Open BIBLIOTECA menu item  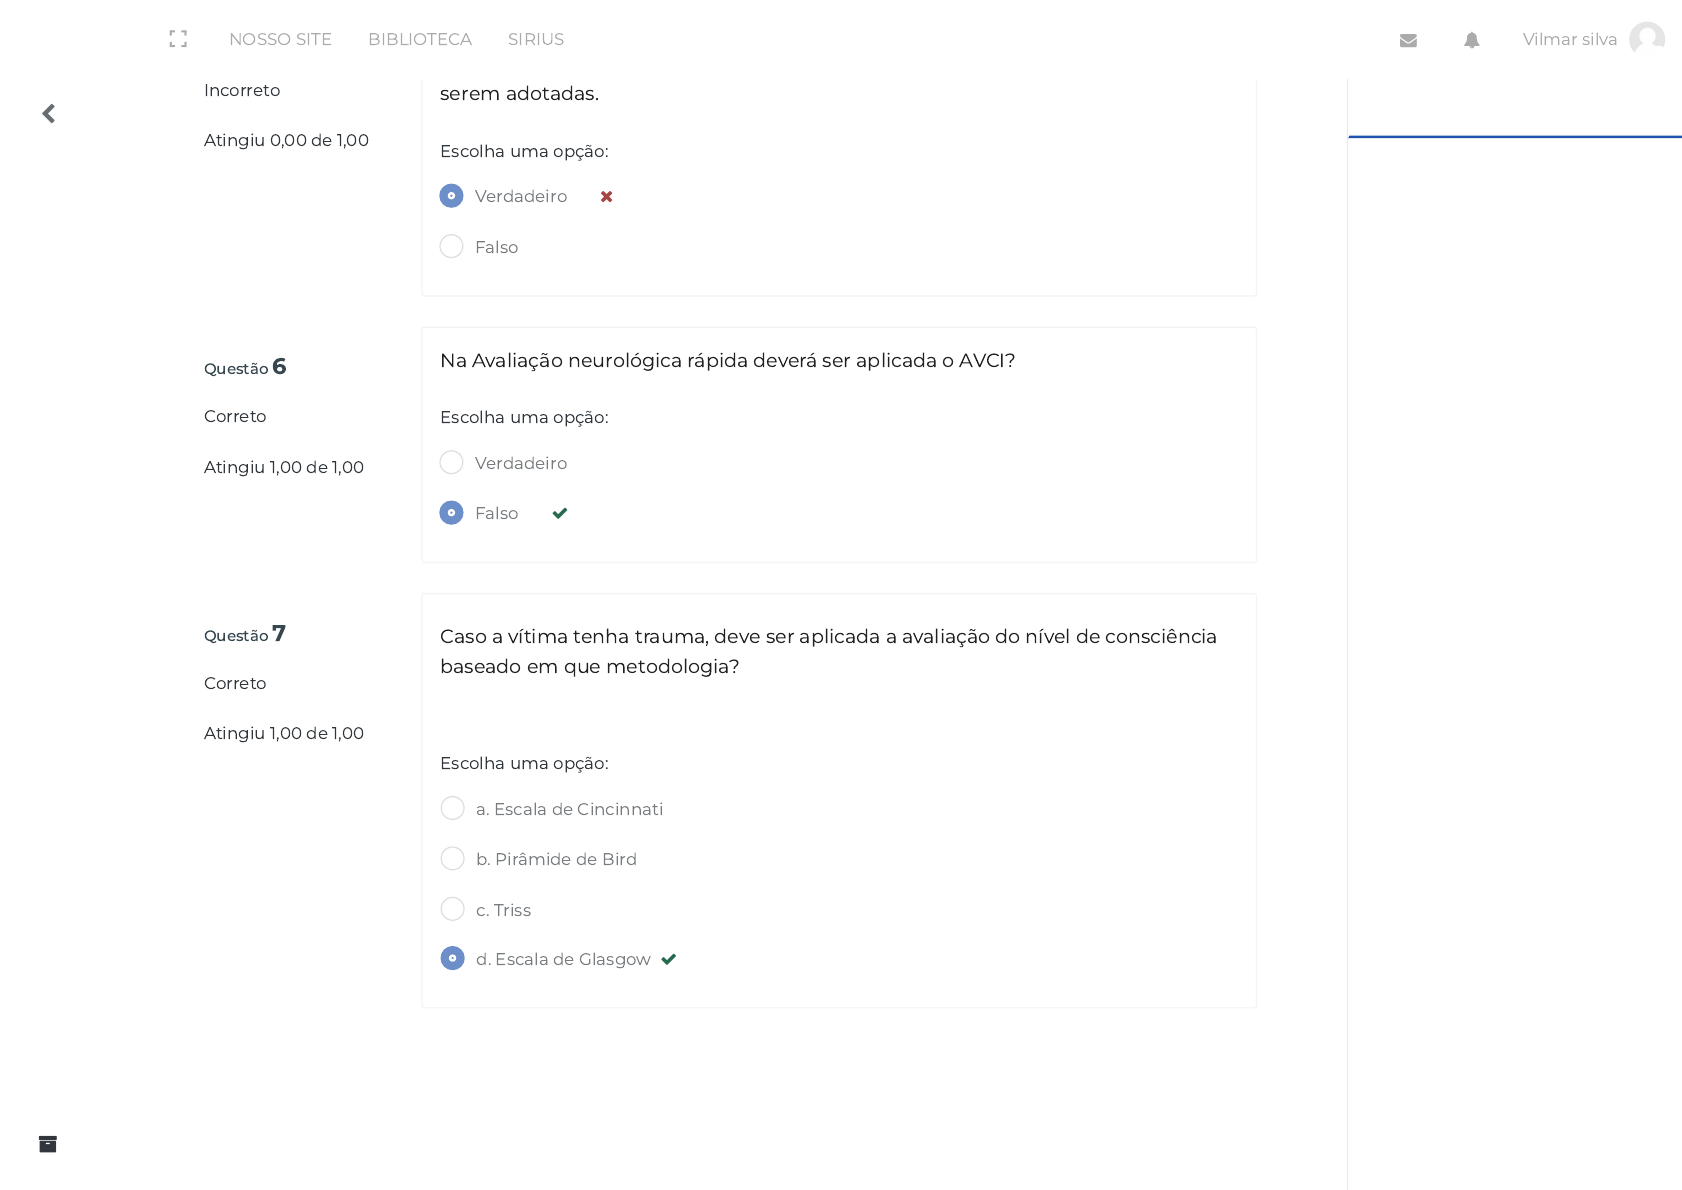click(420, 39)
